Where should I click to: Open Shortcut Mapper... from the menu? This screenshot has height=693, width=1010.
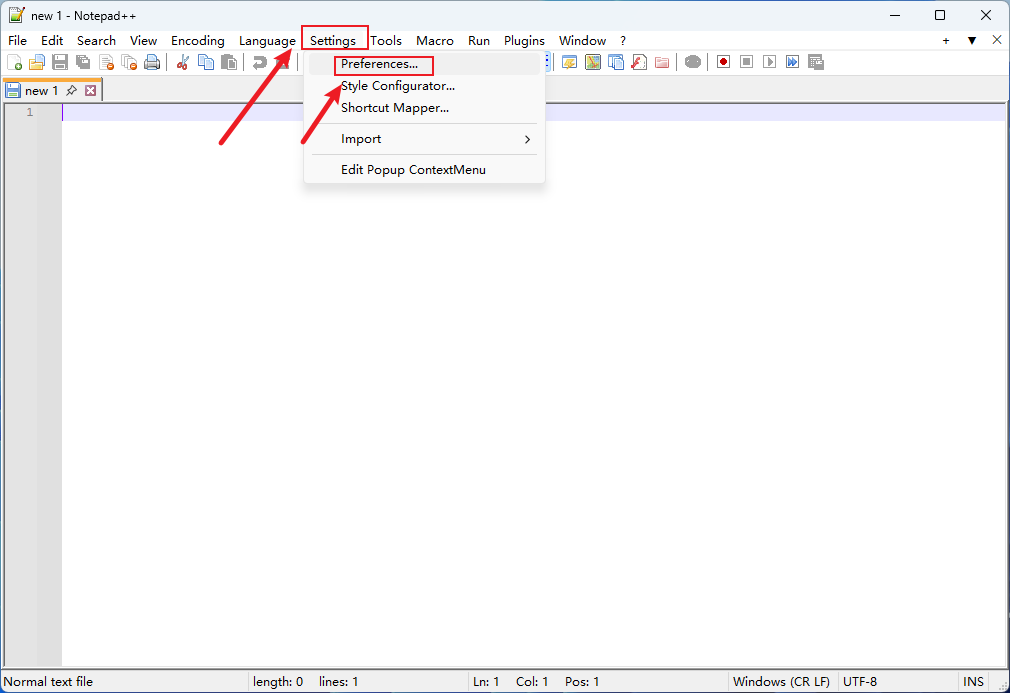394,108
